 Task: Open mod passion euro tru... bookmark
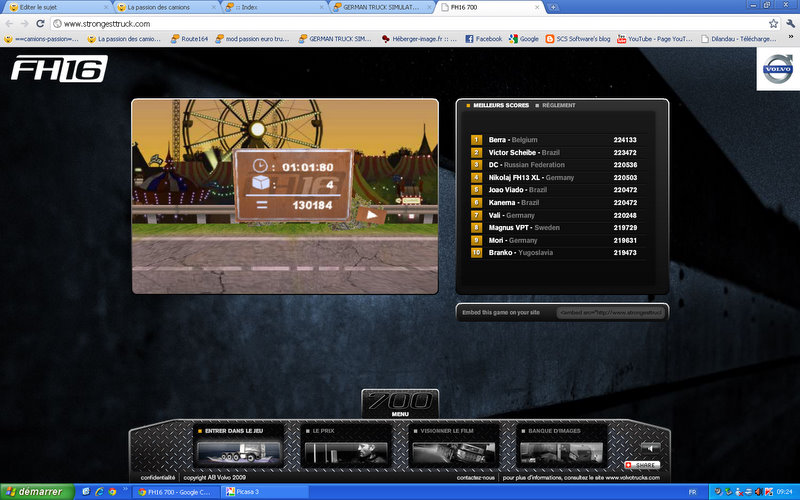252,39
